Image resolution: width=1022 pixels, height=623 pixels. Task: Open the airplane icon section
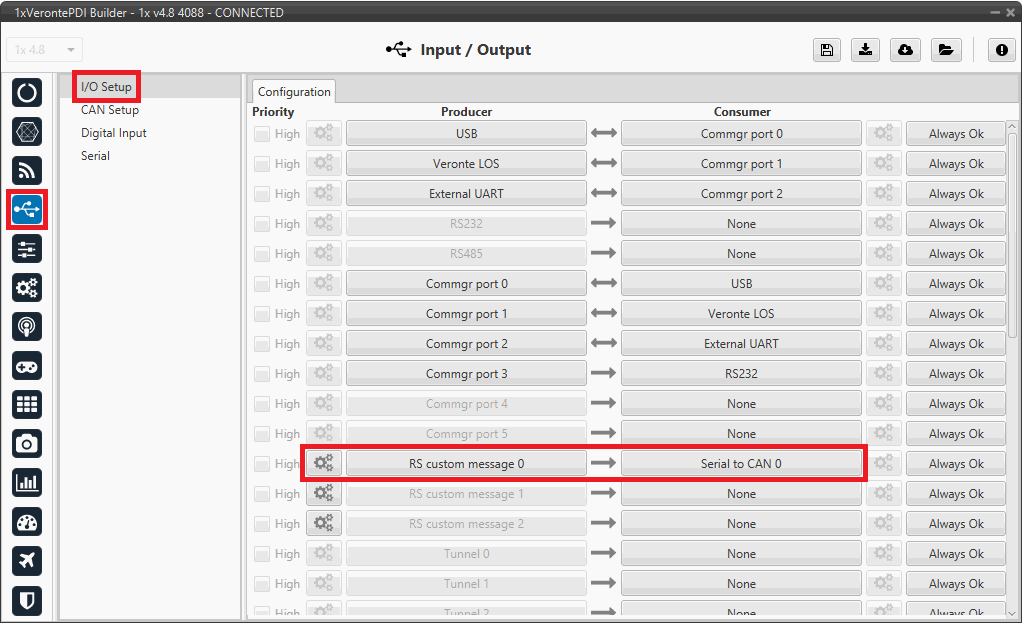coord(27,560)
